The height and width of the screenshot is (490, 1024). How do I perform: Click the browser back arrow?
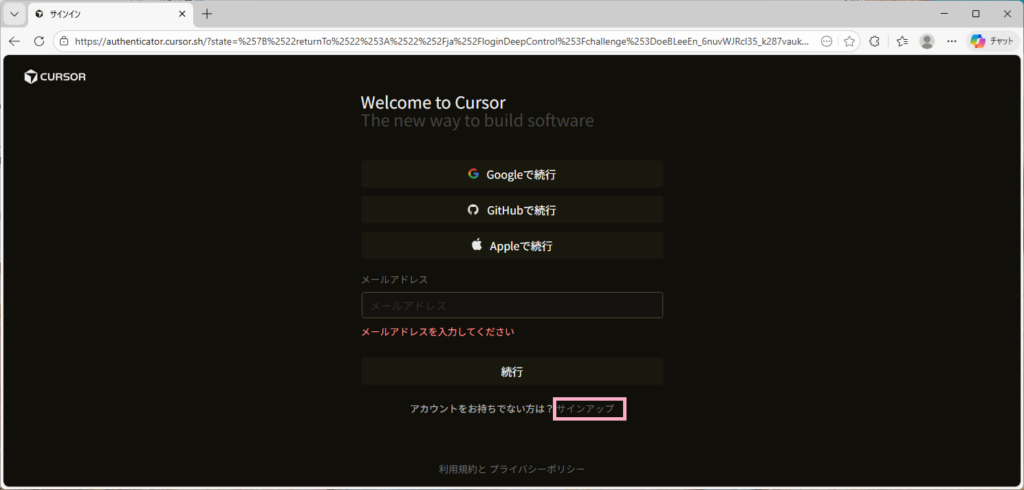click(15, 41)
